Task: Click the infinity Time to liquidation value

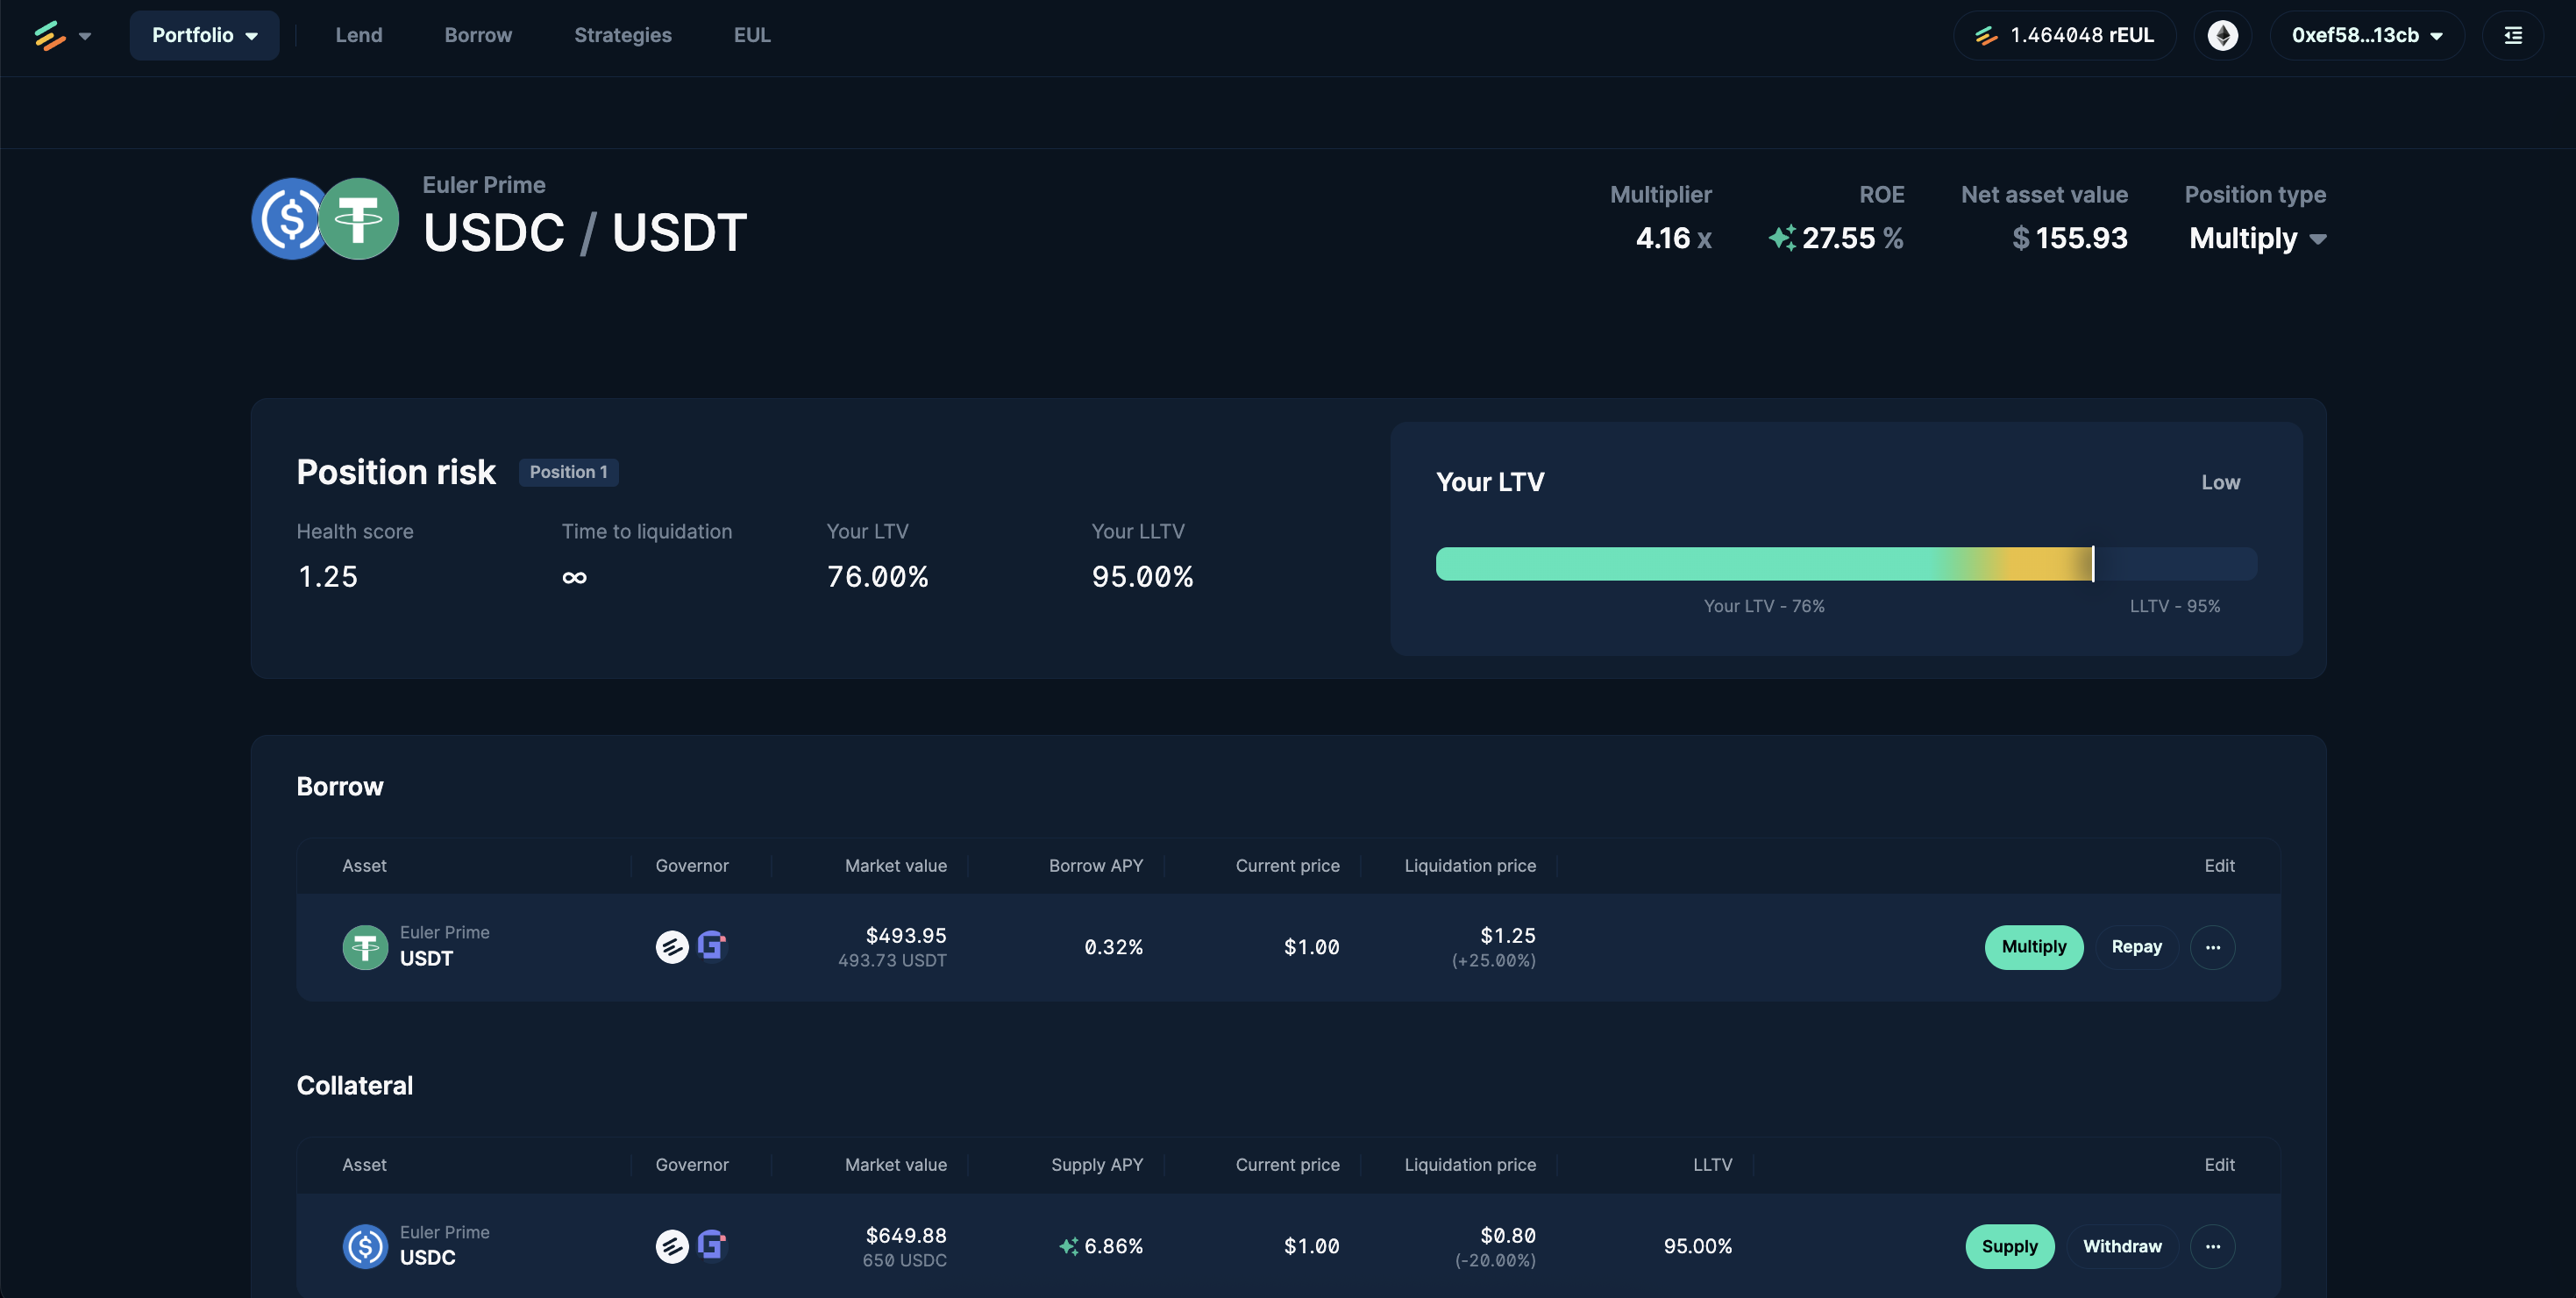Action: 574,577
